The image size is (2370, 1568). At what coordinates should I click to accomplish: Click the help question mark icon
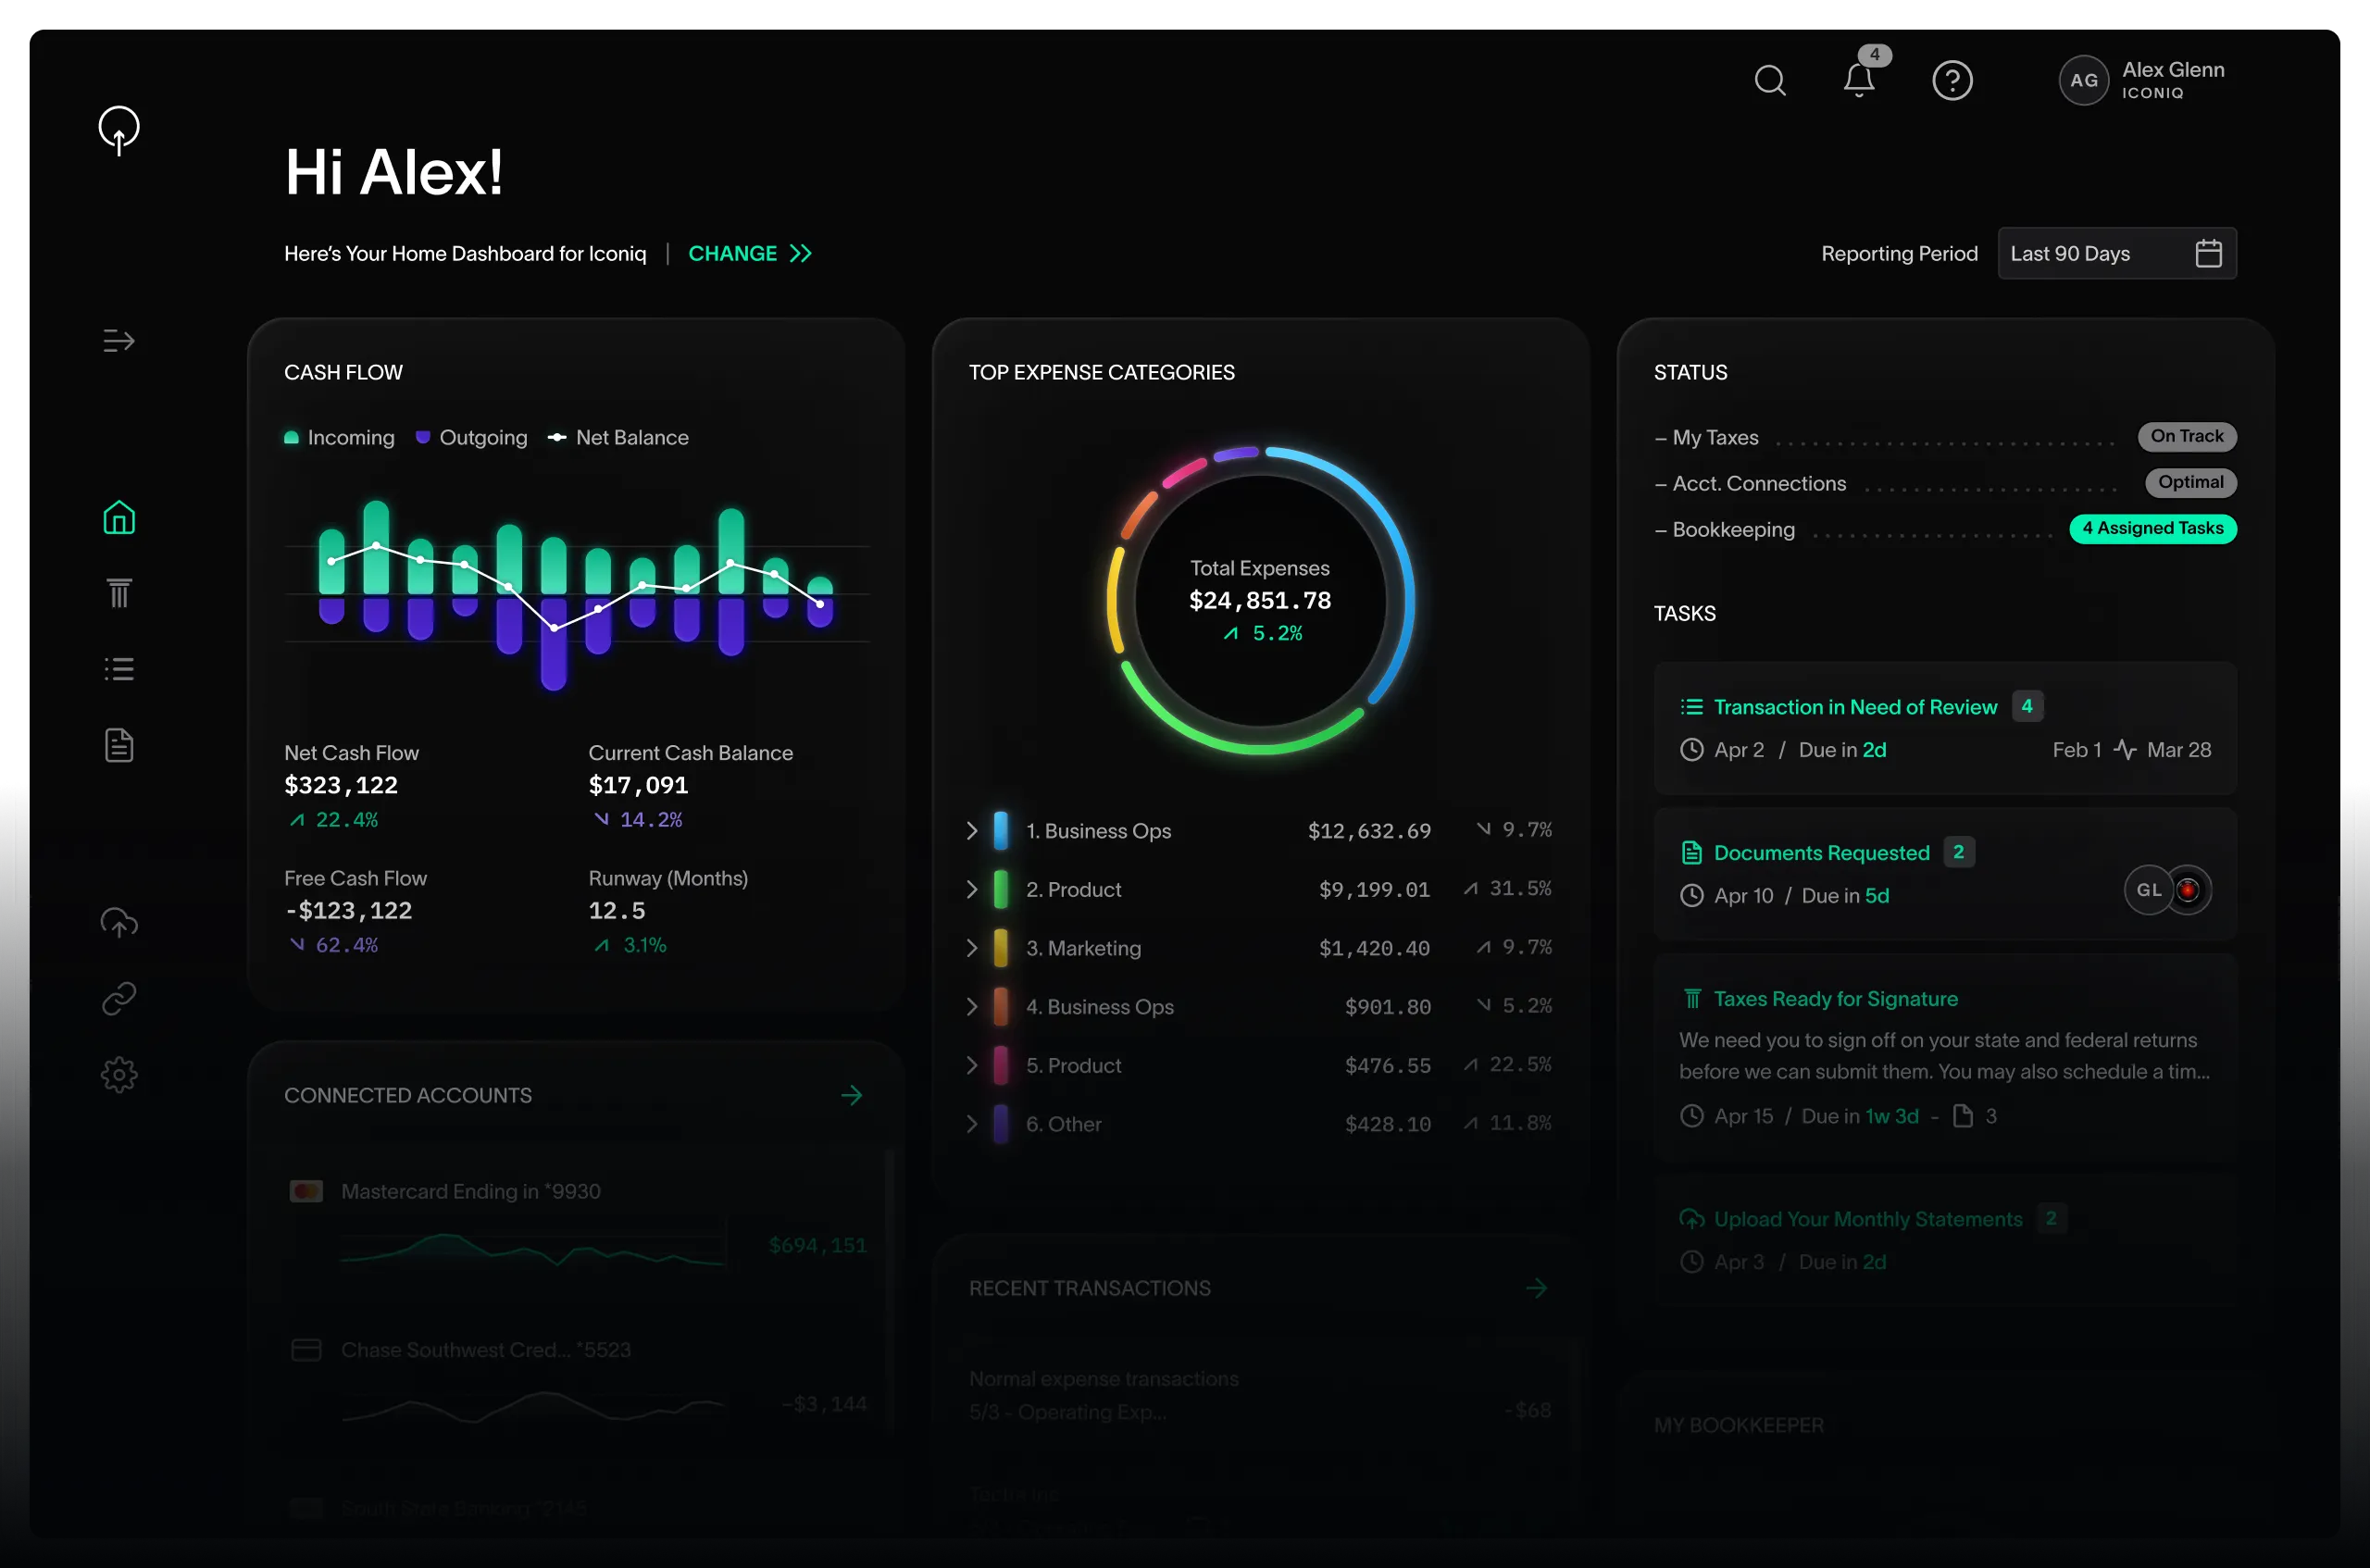[1951, 80]
